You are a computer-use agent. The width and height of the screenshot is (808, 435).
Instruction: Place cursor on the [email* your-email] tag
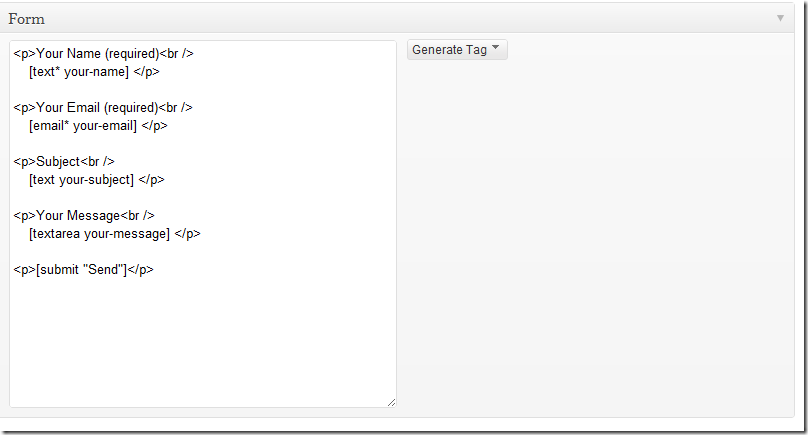[83, 126]
